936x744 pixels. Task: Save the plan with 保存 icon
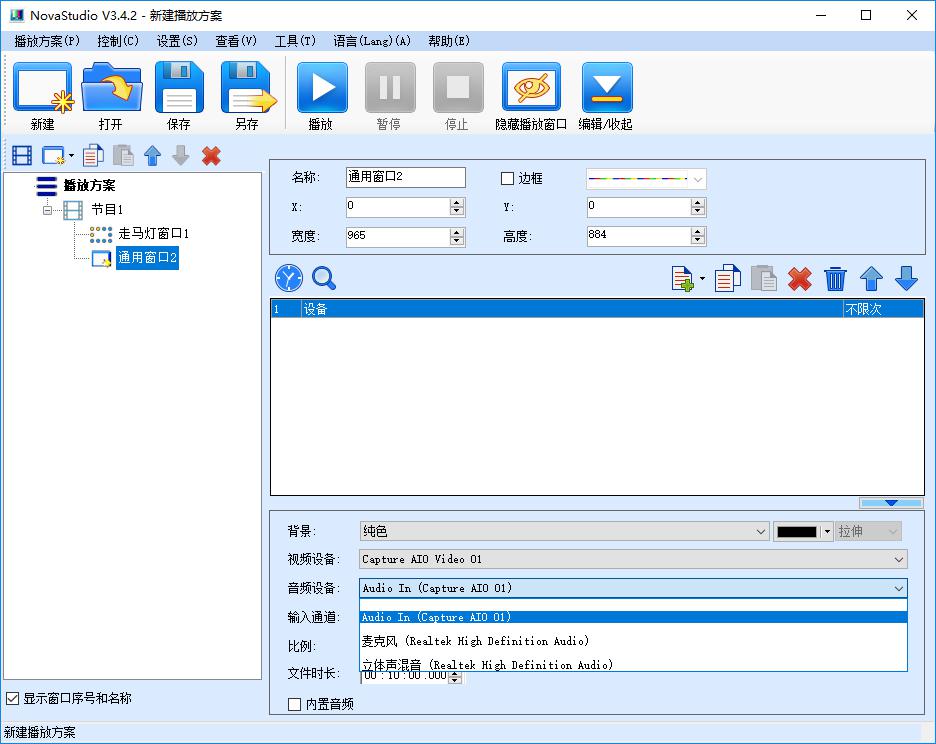click(x=179, y=89)
